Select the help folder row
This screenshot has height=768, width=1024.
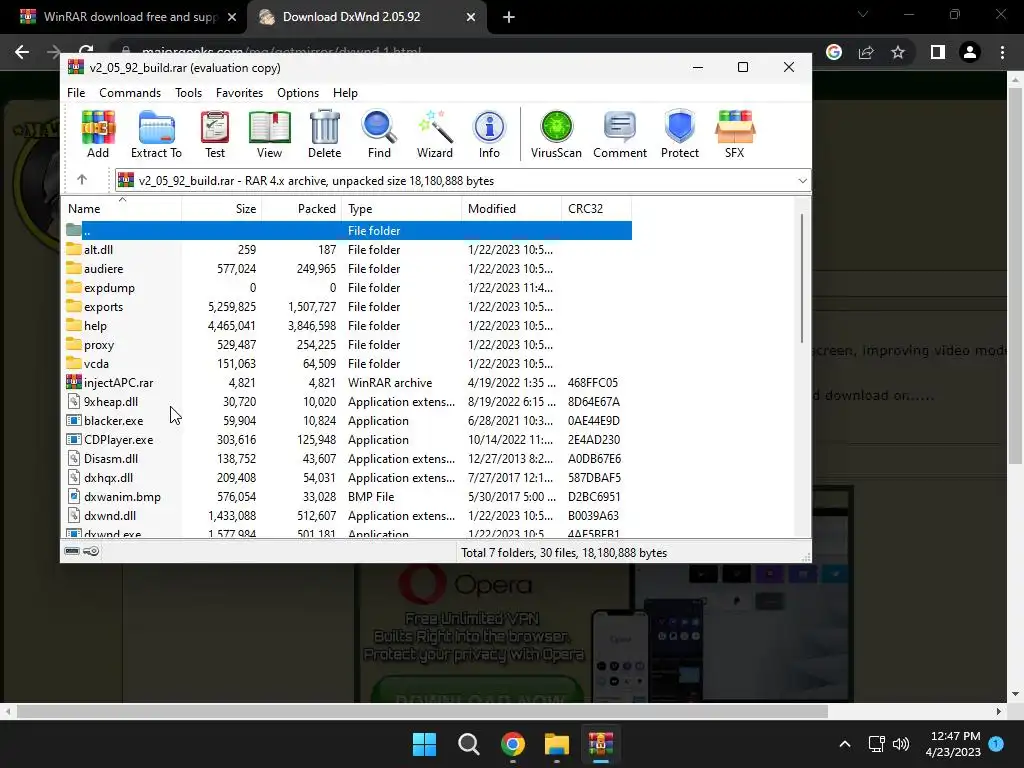pos(348,325)
